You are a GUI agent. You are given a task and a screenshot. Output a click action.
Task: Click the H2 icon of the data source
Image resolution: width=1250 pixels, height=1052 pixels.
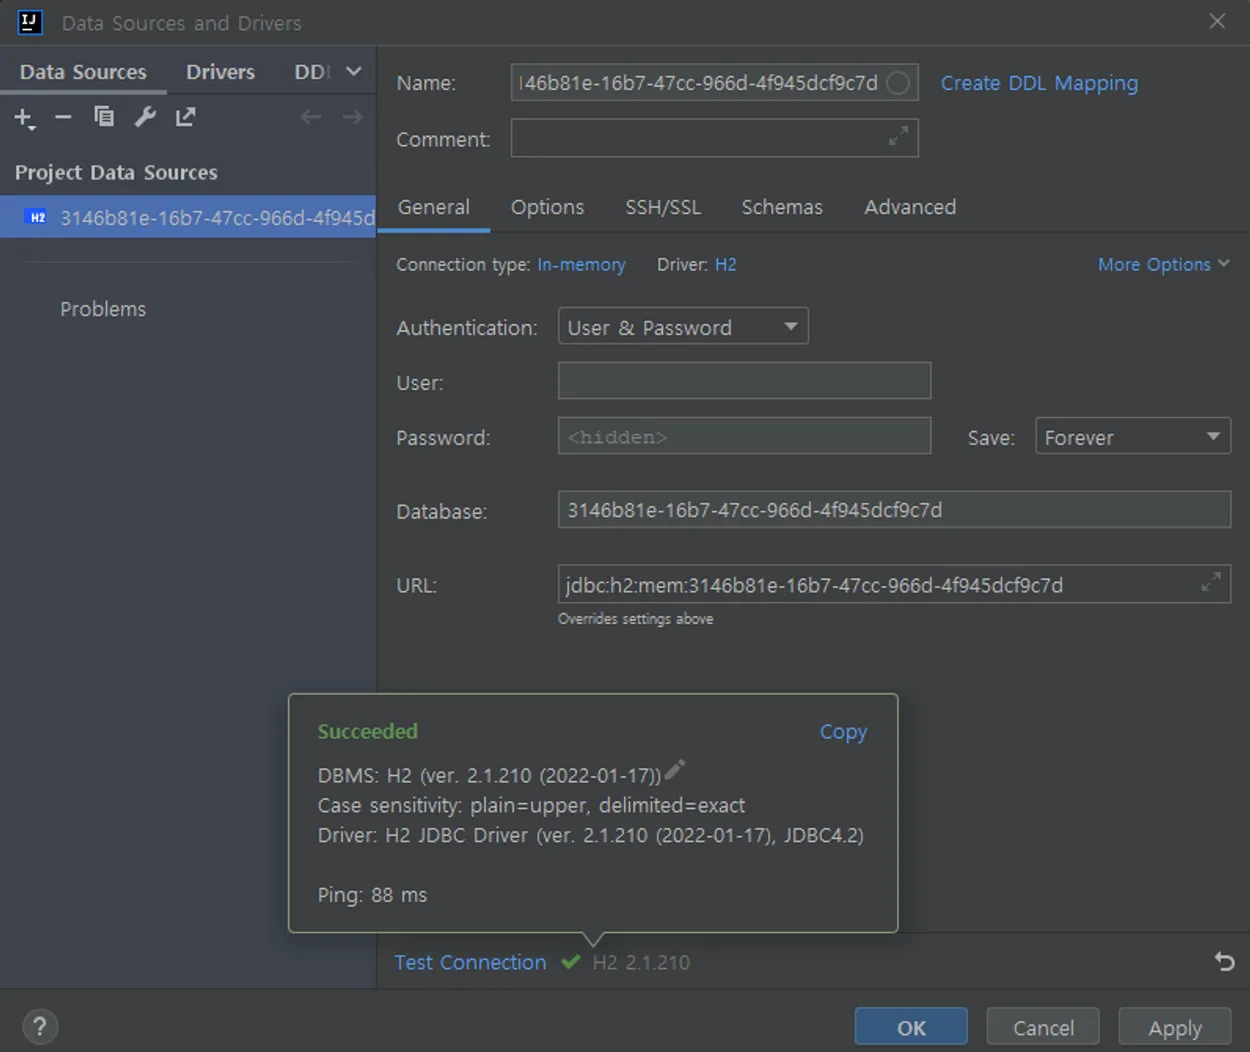point(37,217)
